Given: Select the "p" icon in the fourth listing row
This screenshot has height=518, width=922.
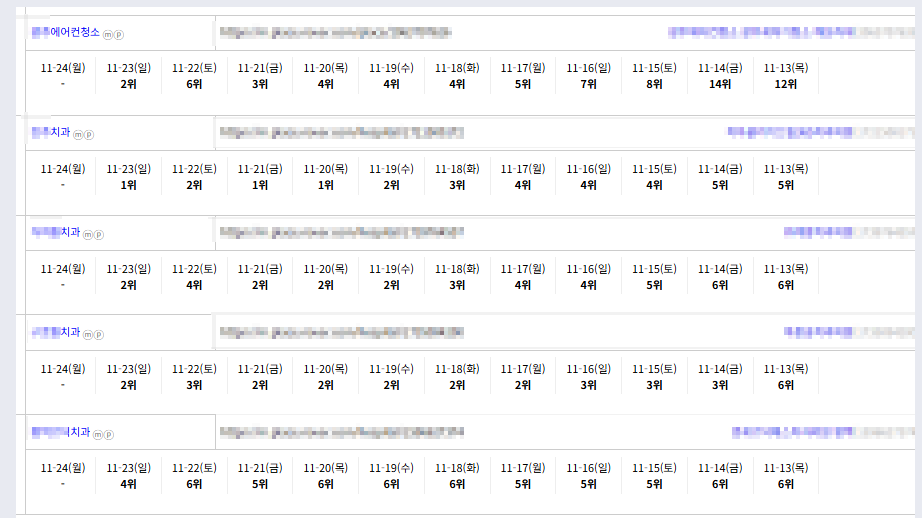Looking at the screenshot, I should pos(99,334).
